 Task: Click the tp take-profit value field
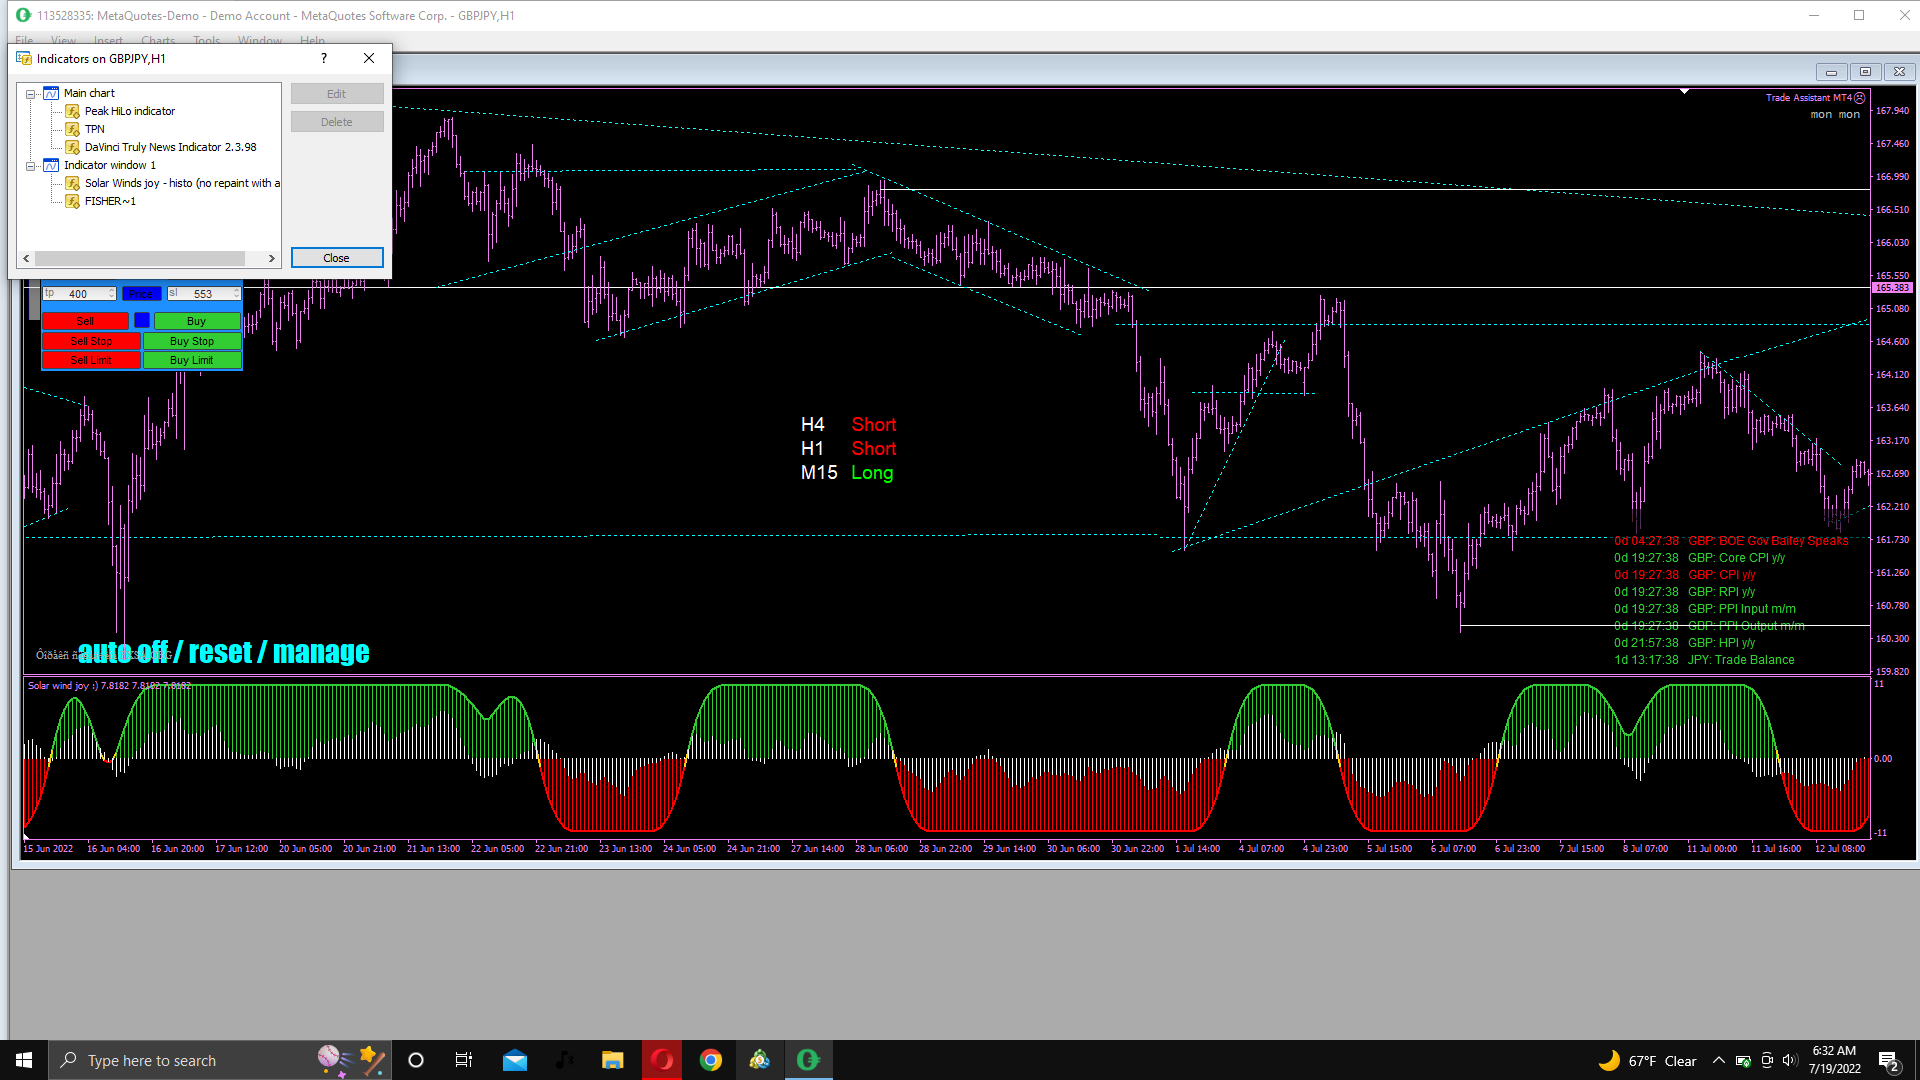click(78, 294)
